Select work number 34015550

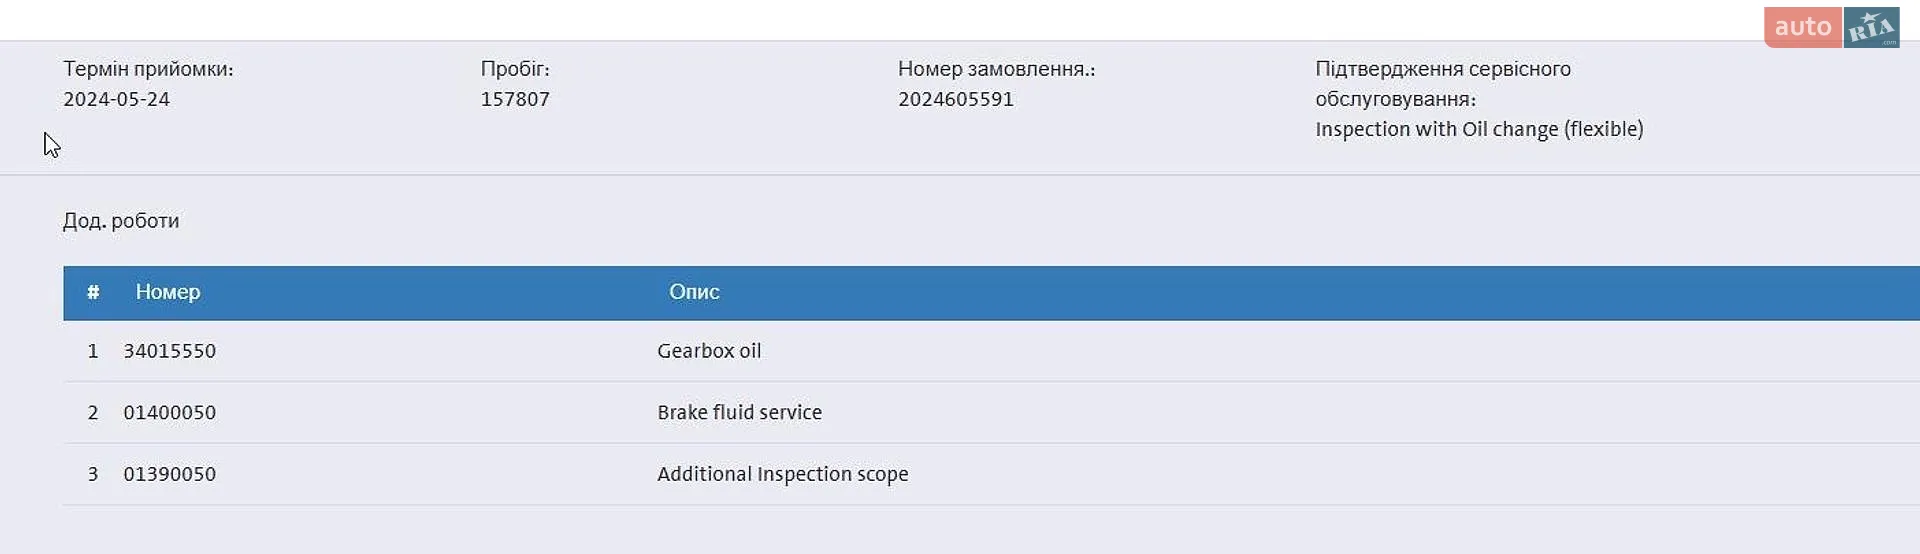[x=170, y=351]
